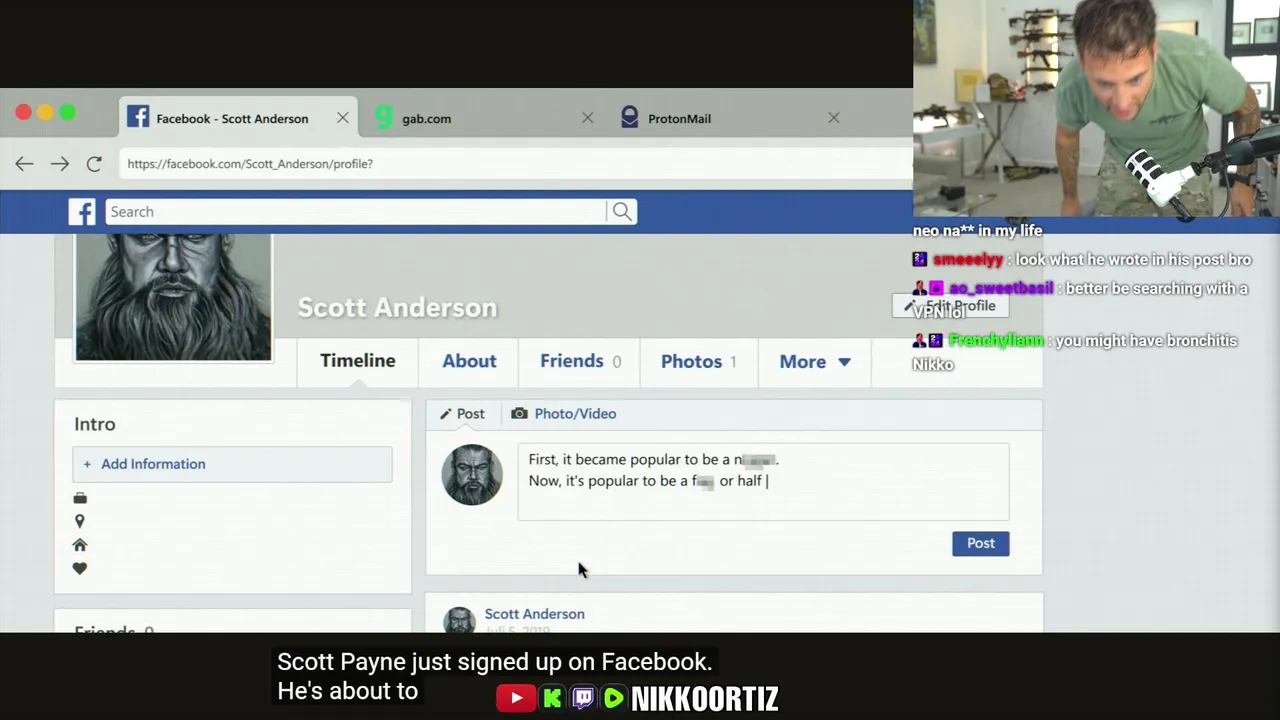Click the yellow macOS minimize light
Viewport: 1280px width, 720px height.
[45, 113]
